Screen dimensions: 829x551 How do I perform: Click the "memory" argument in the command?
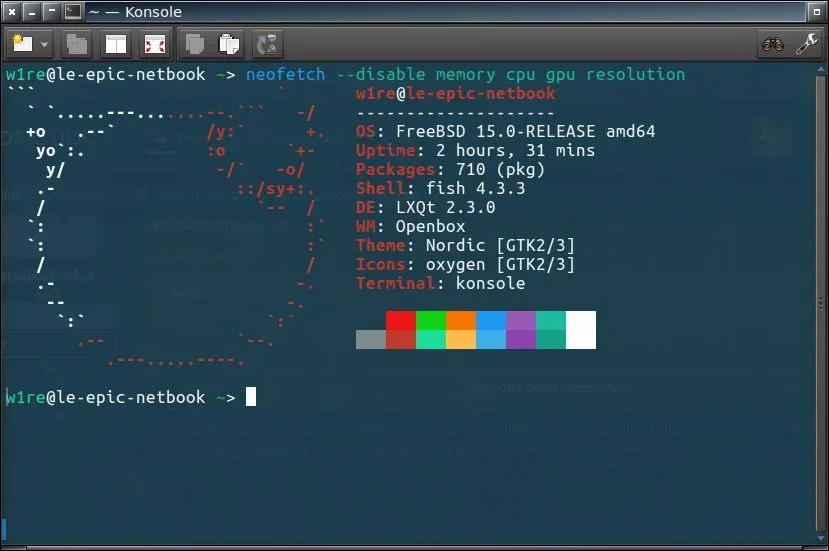(465, 75)
